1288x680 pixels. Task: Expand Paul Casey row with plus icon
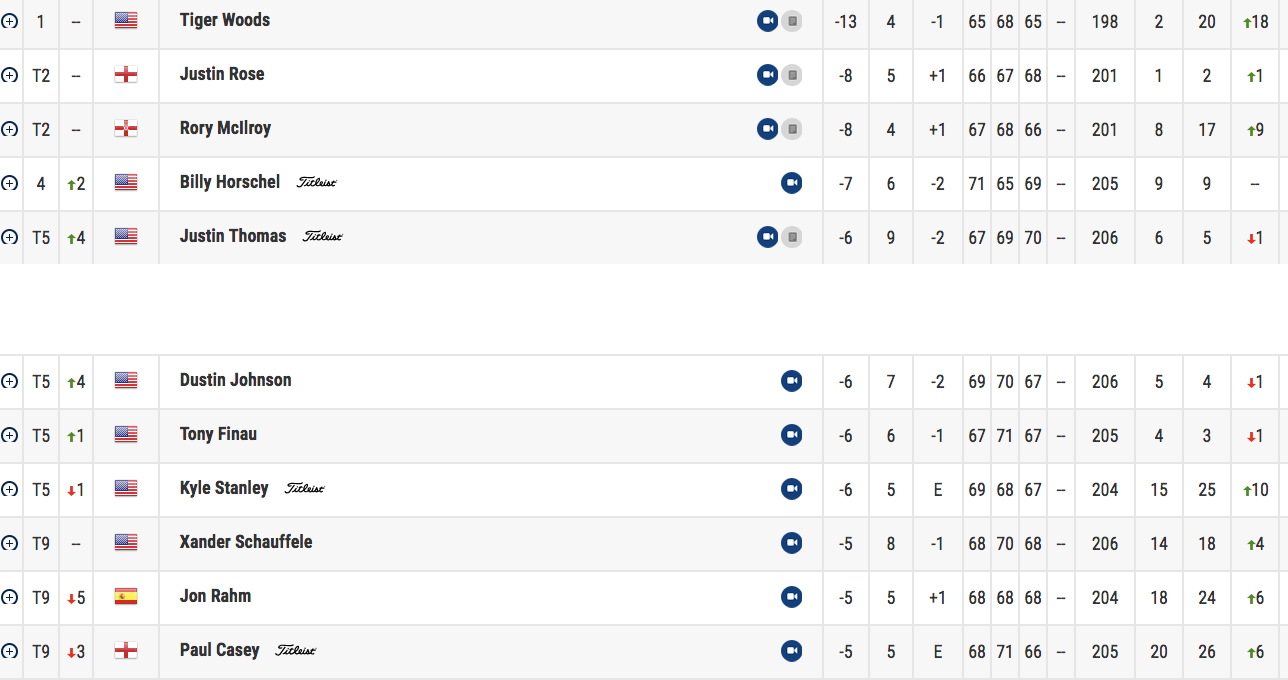coord(10,651)
